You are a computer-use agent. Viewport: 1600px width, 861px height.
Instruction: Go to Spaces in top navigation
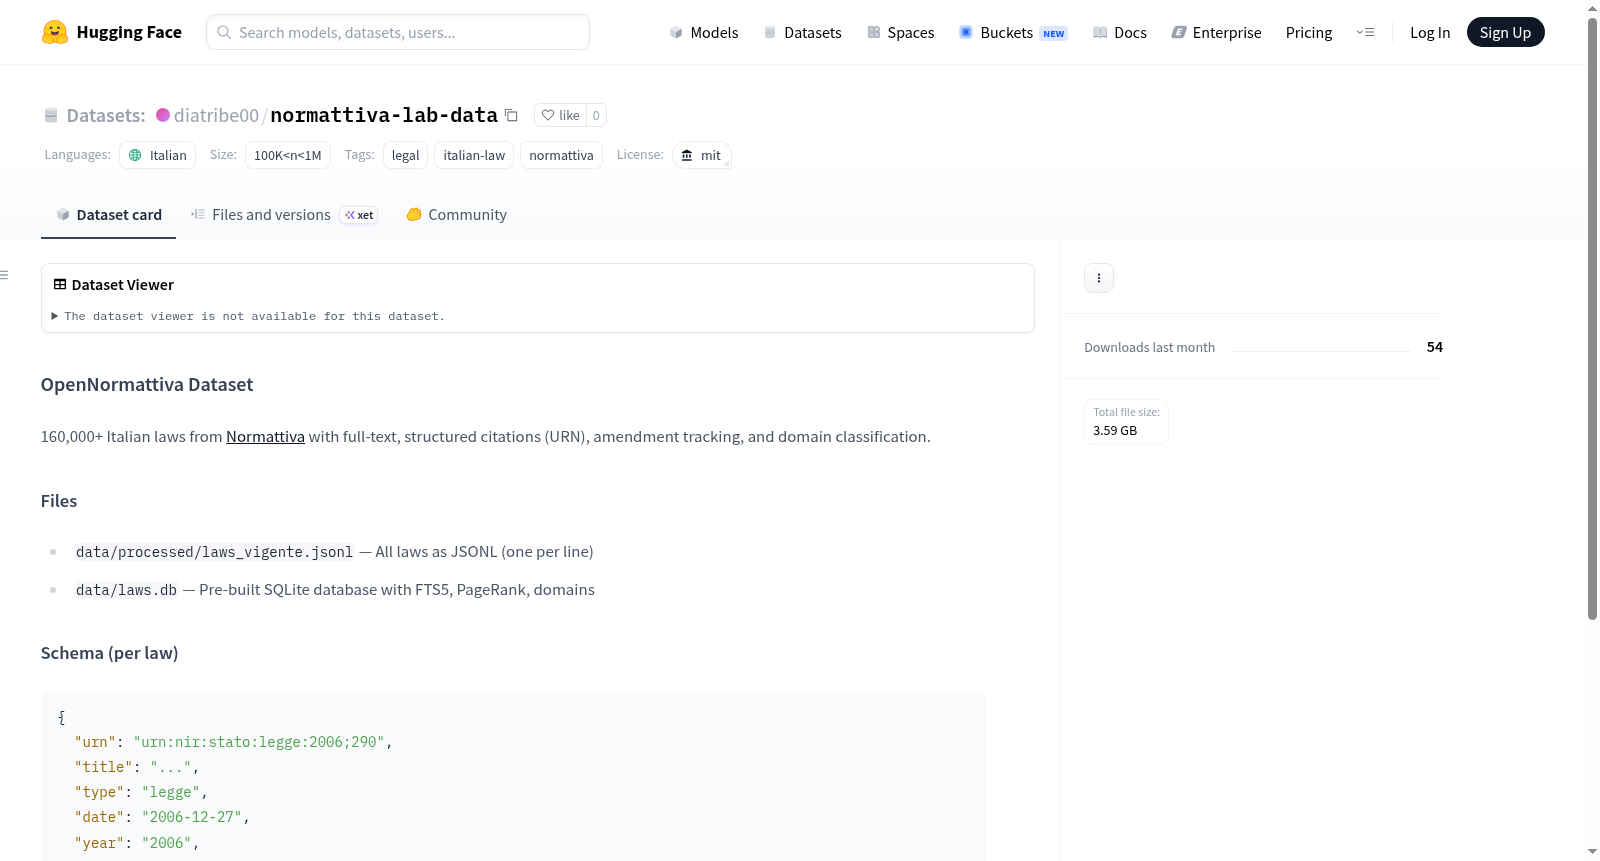(x=900, y=32)
